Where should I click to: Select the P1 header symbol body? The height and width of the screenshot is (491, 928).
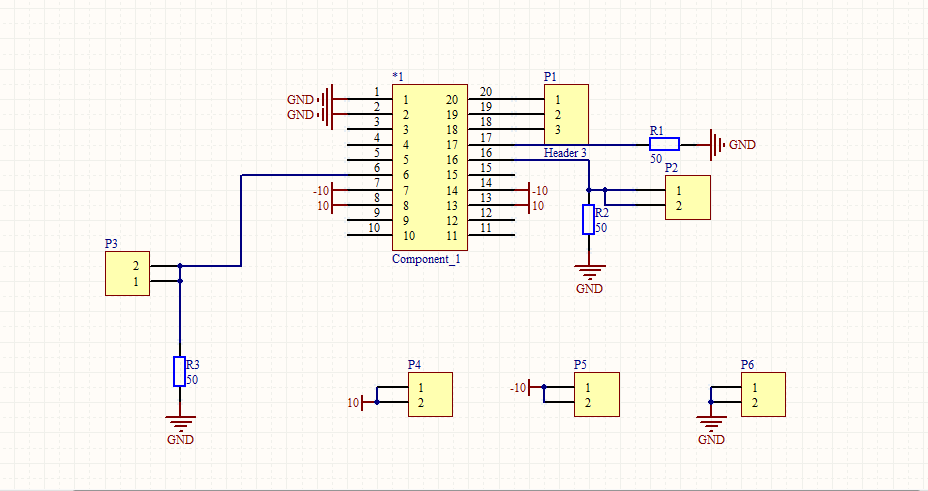tap(566, 114)
